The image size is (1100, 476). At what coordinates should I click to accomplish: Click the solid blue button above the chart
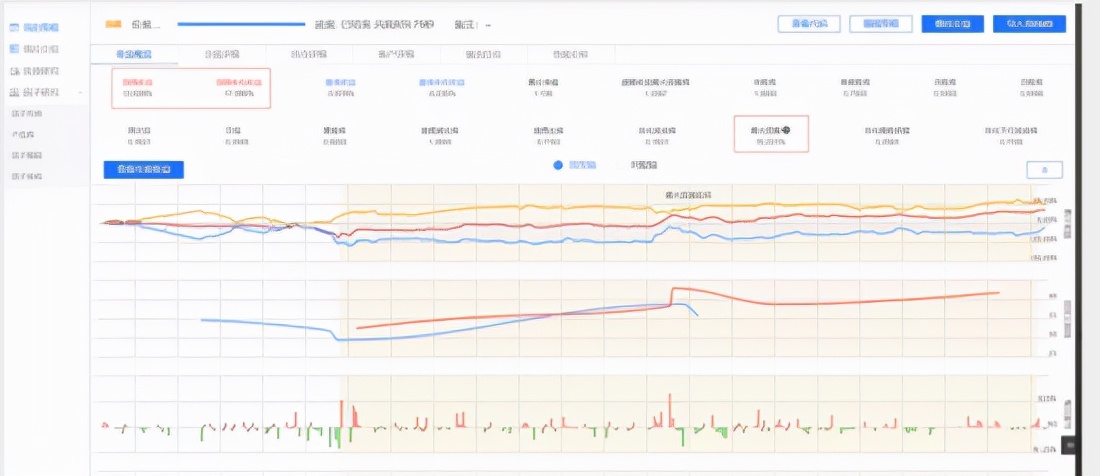tap(144, 169)
